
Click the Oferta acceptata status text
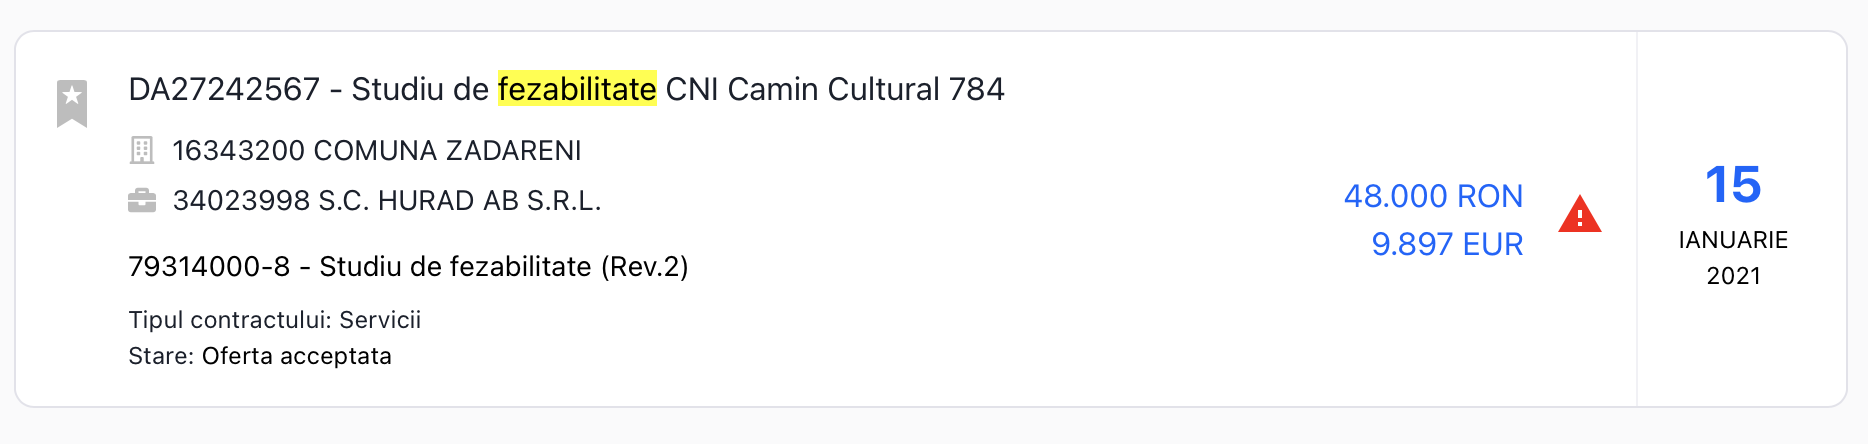[x=296, y=356]
